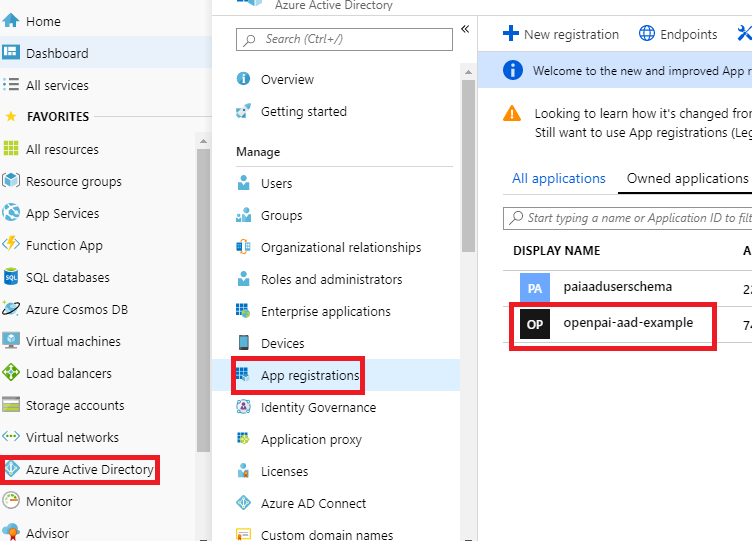
Task: Click the Home icon in left sidebar
Action: [x=11, y=21]
